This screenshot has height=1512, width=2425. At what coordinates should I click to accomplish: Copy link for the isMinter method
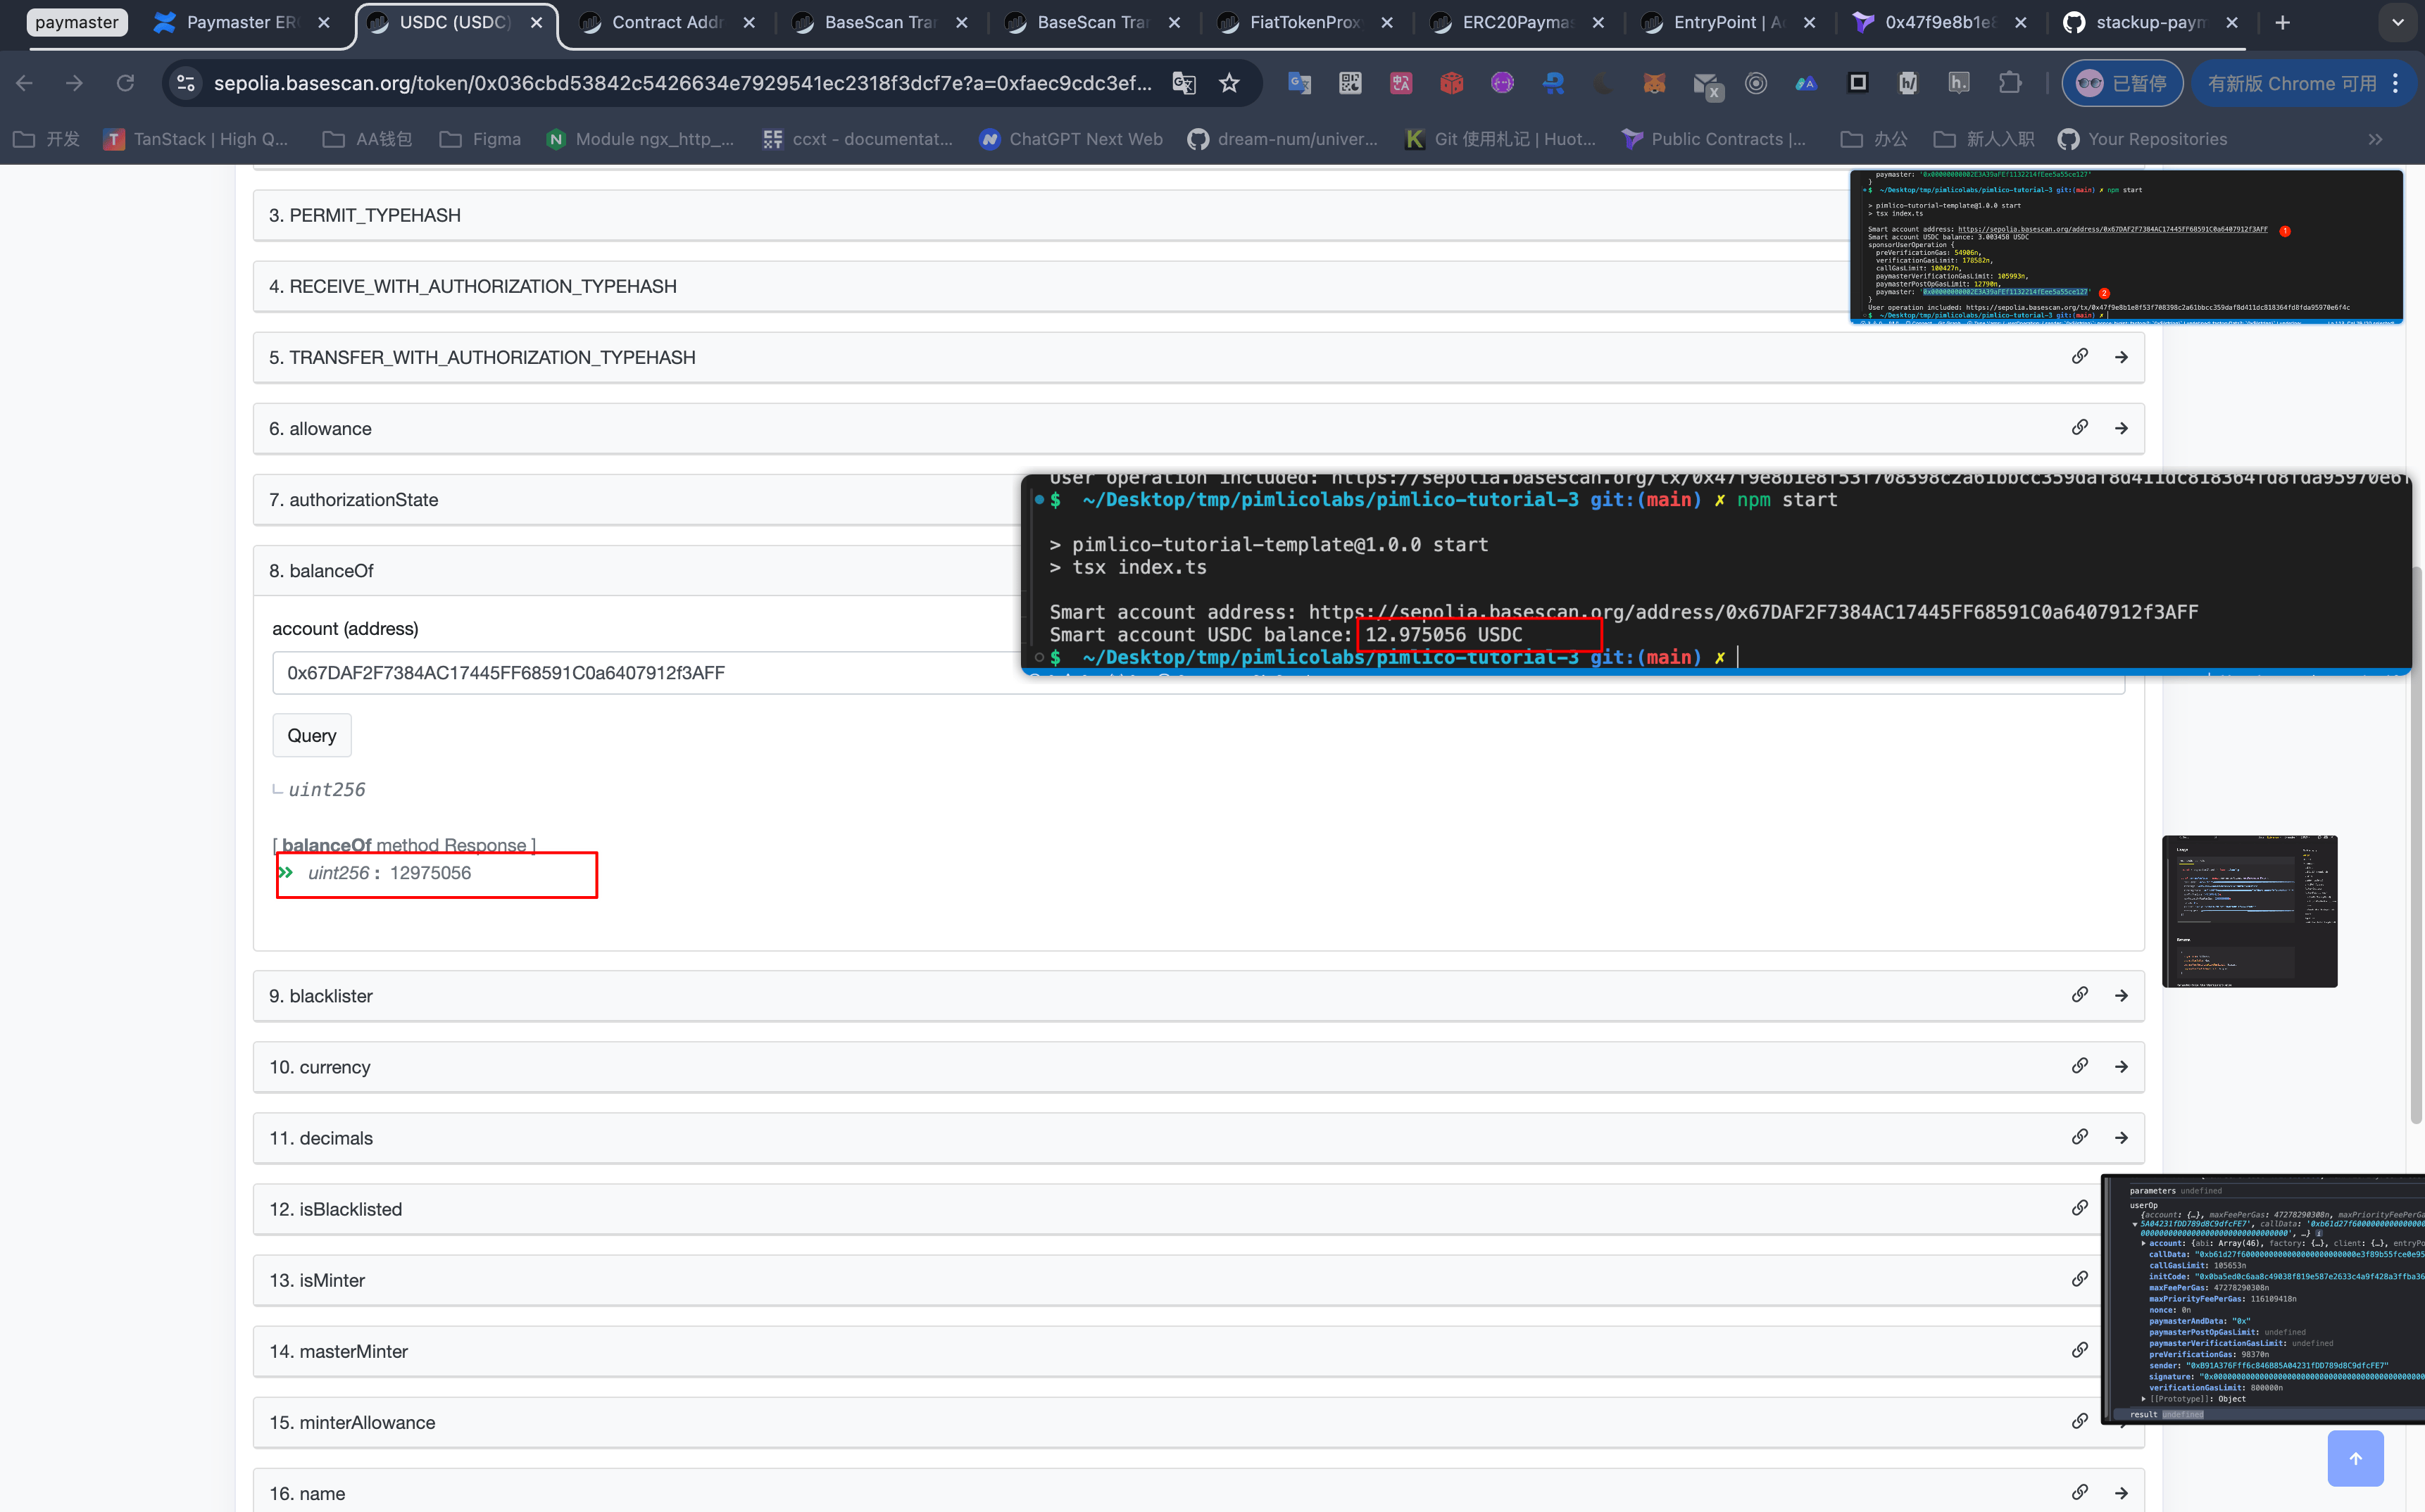[2080, 1279]
